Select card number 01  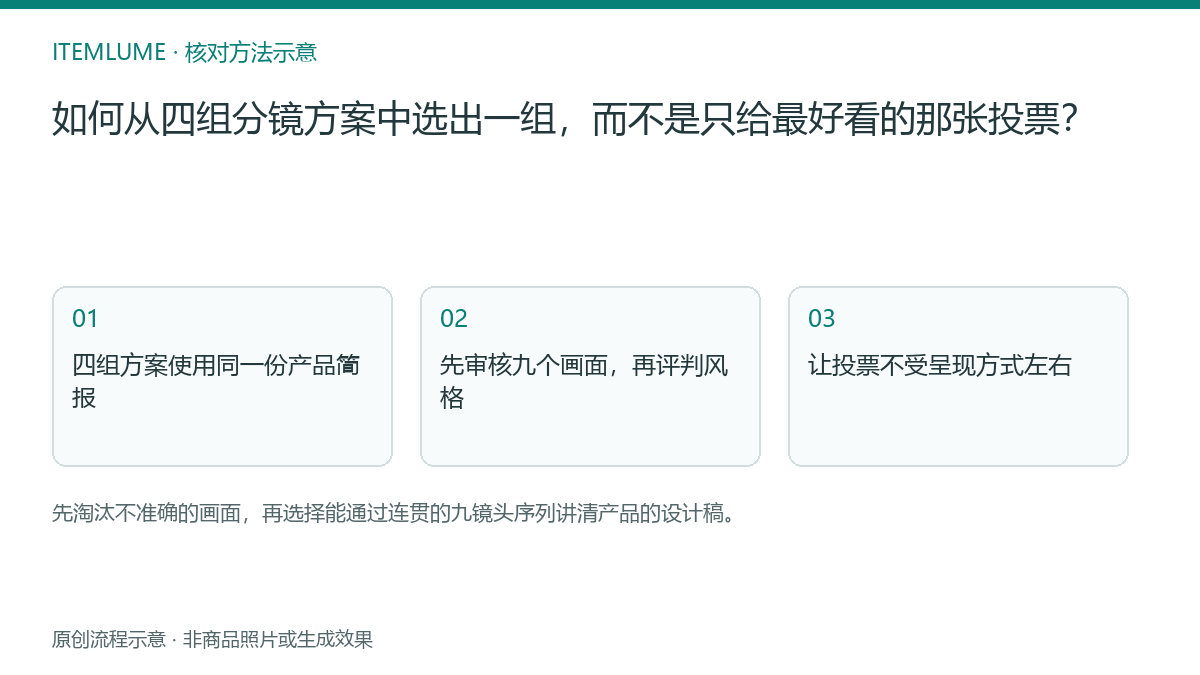222,376
